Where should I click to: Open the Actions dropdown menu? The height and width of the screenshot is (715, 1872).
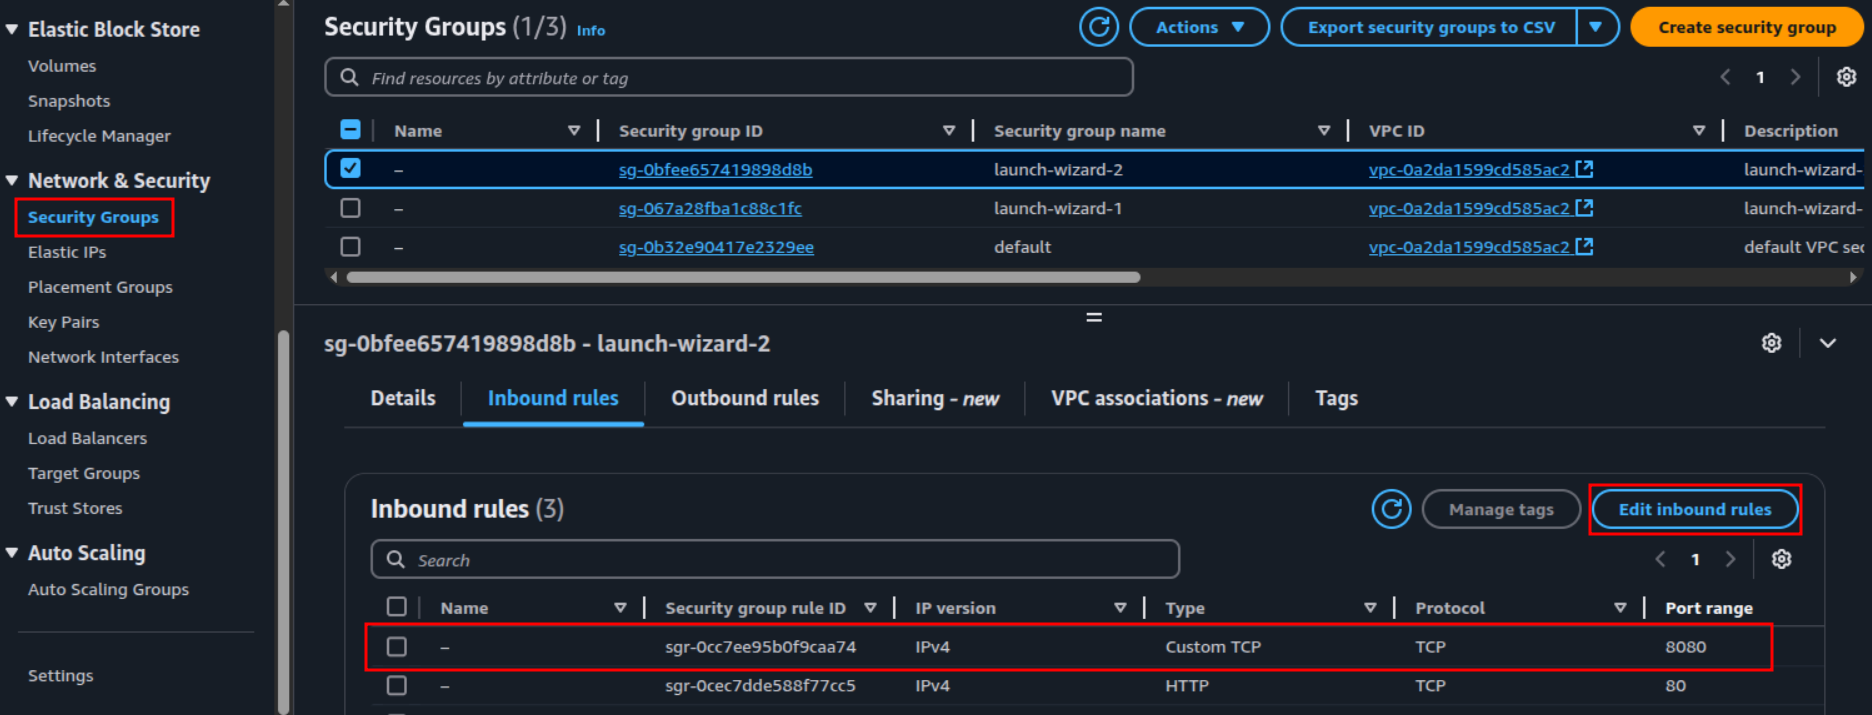click(x=1199, y=27)
